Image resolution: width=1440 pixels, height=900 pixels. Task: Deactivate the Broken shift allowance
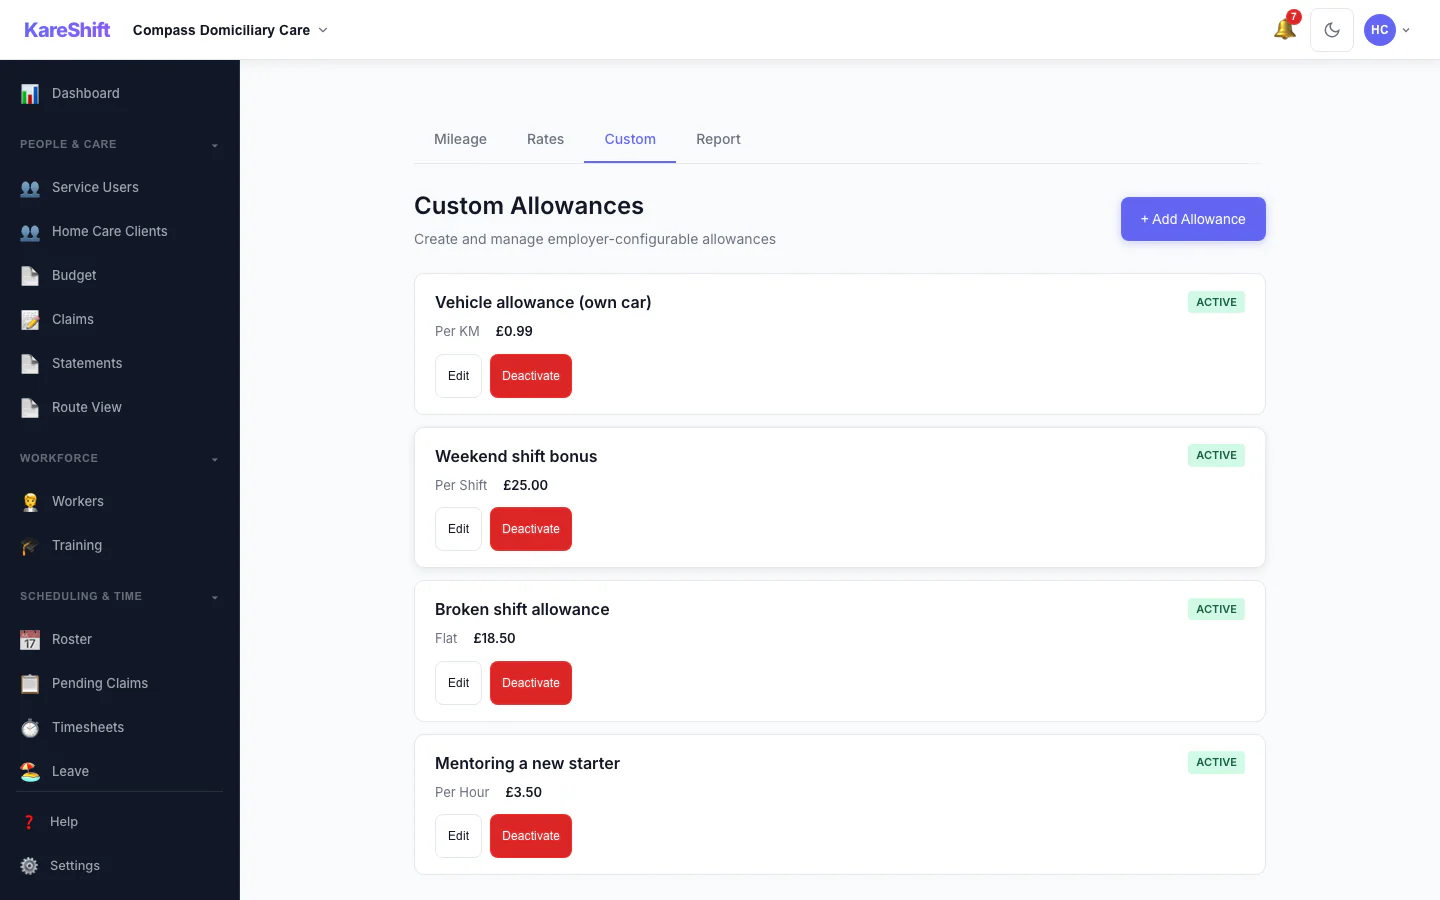point(531,683)
